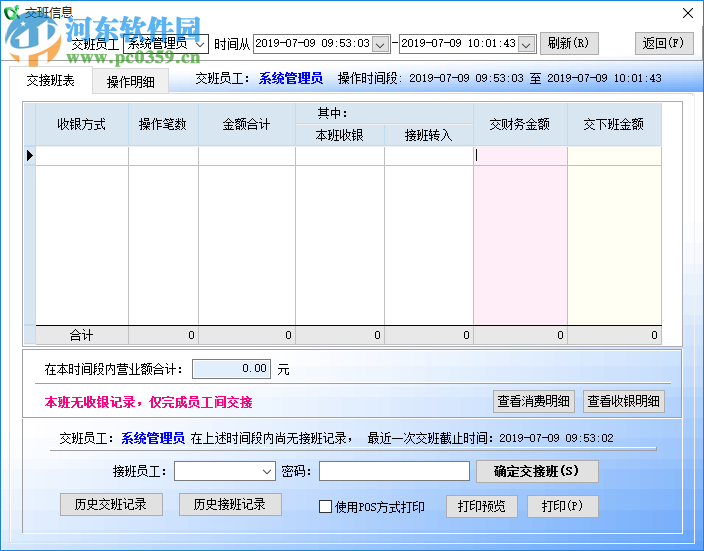Click the first row's 交下班金额 cell

[614, 156]
